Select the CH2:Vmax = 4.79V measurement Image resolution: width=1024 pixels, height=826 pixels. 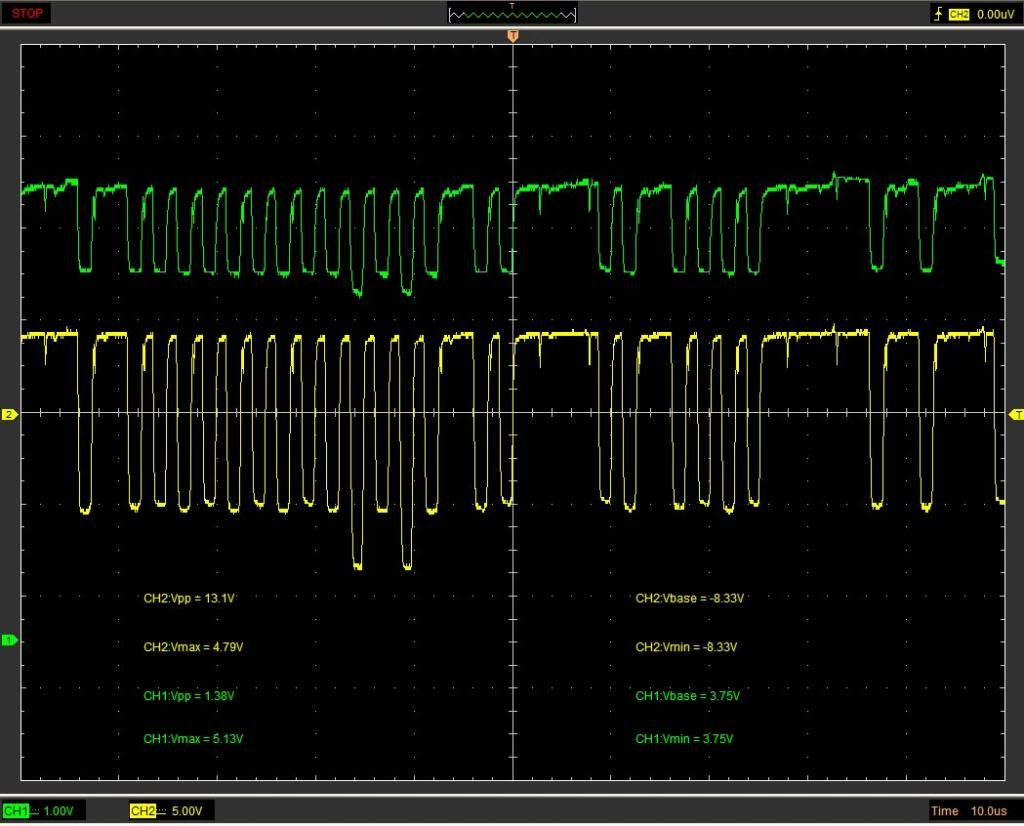(193, 647)
